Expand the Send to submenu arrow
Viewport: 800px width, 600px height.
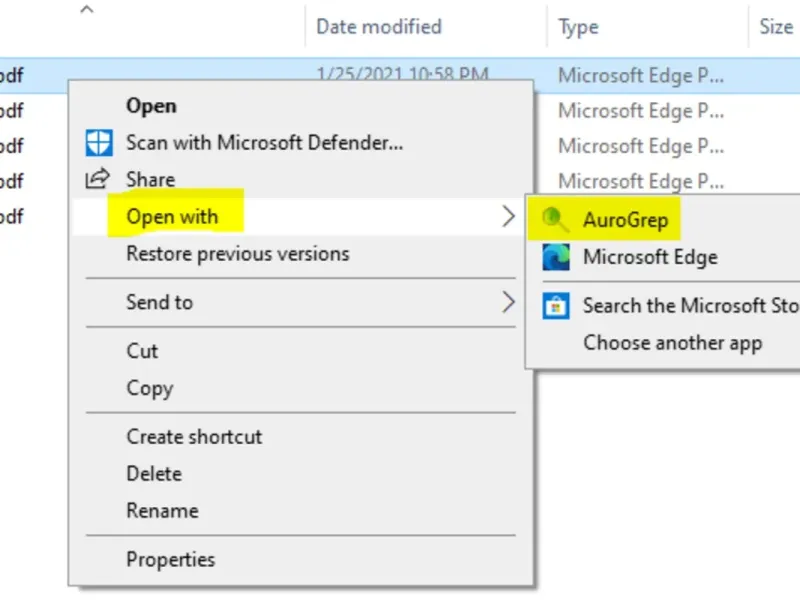[508, 301]
